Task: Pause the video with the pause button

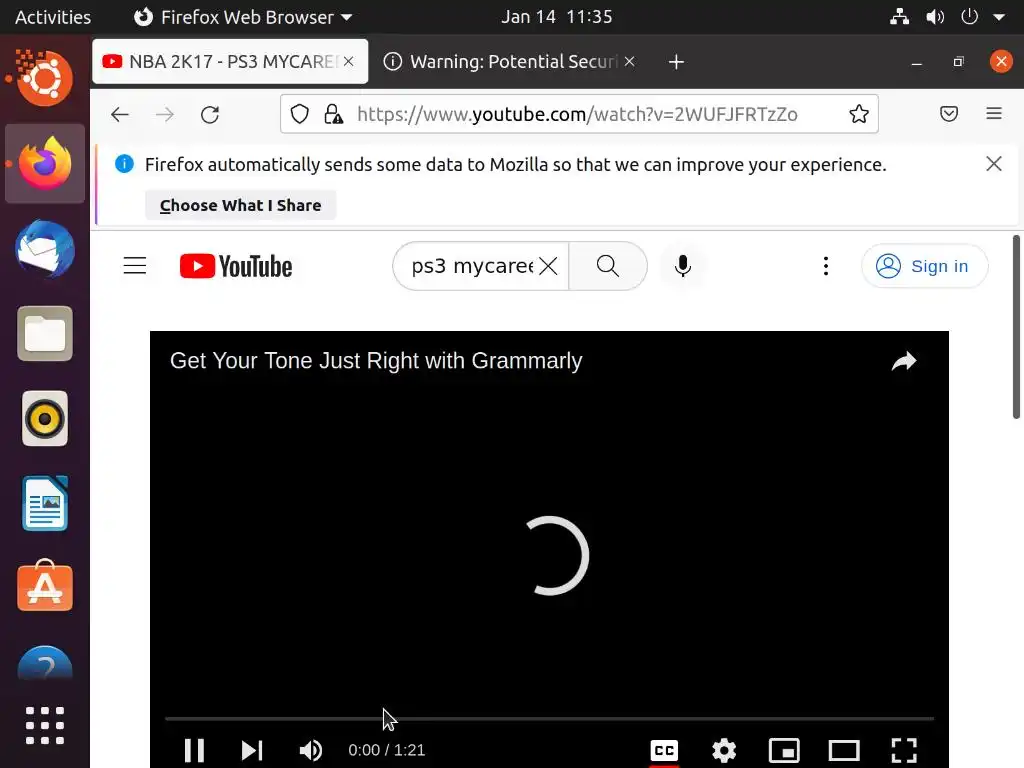Action: click(x=194, y=750)
